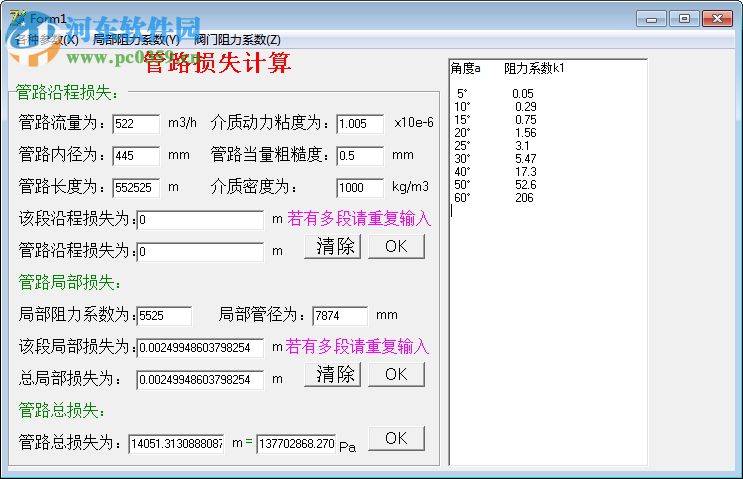This screenshot has height=479, width=743.
Task: Click the 管路局部损失： green section label
Action: (70, 283)
